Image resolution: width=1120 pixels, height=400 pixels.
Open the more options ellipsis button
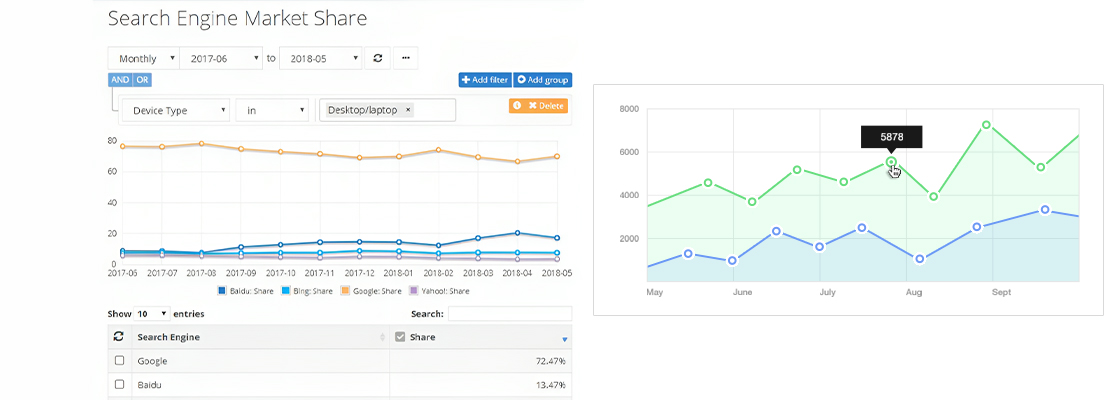[x=405, y=59]
